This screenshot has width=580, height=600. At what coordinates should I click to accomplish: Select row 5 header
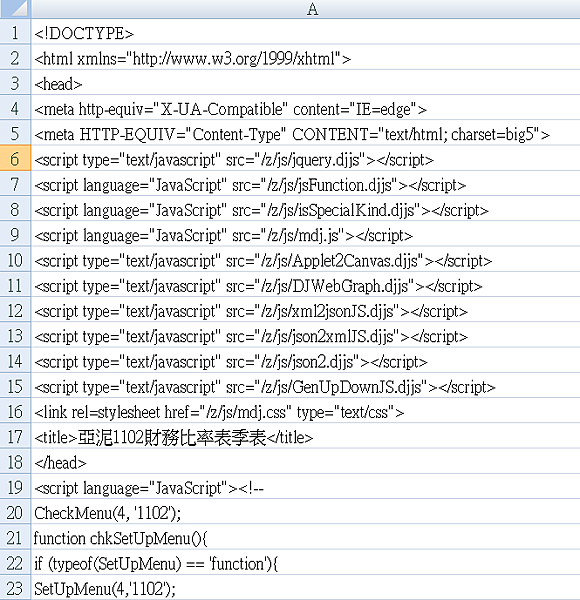pos(15,133)
